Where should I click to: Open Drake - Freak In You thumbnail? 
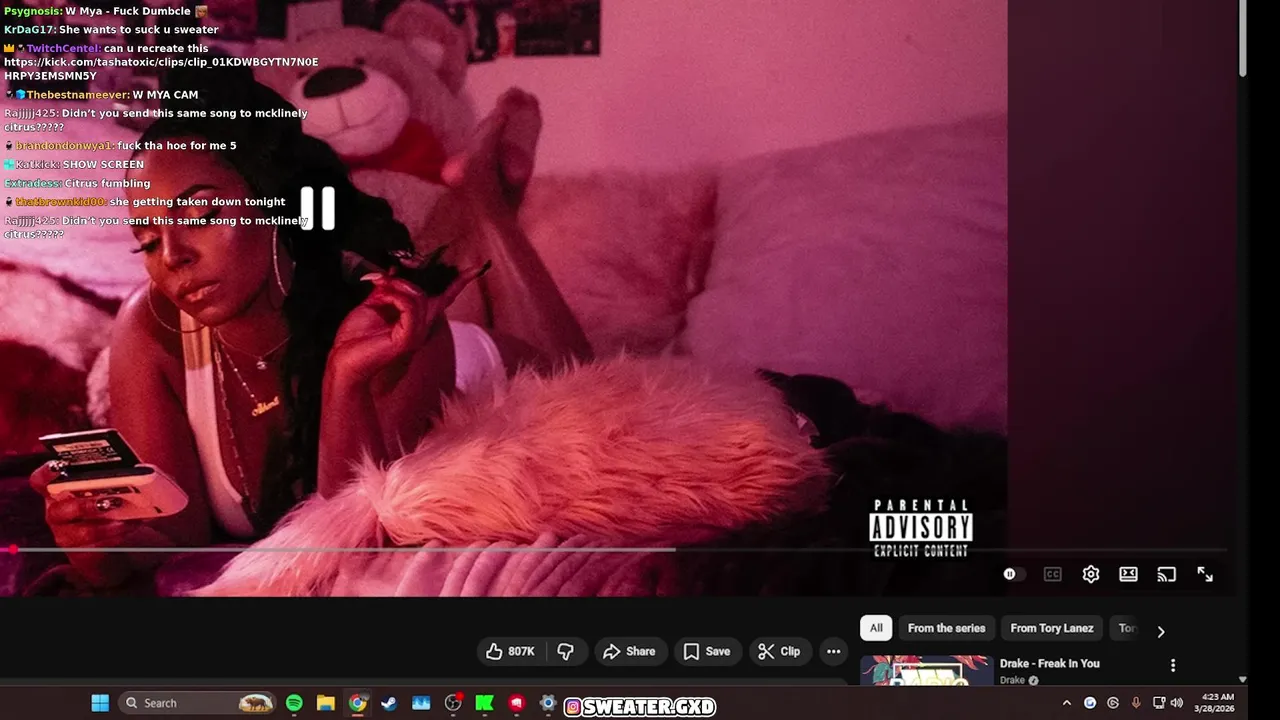[926, 670]
